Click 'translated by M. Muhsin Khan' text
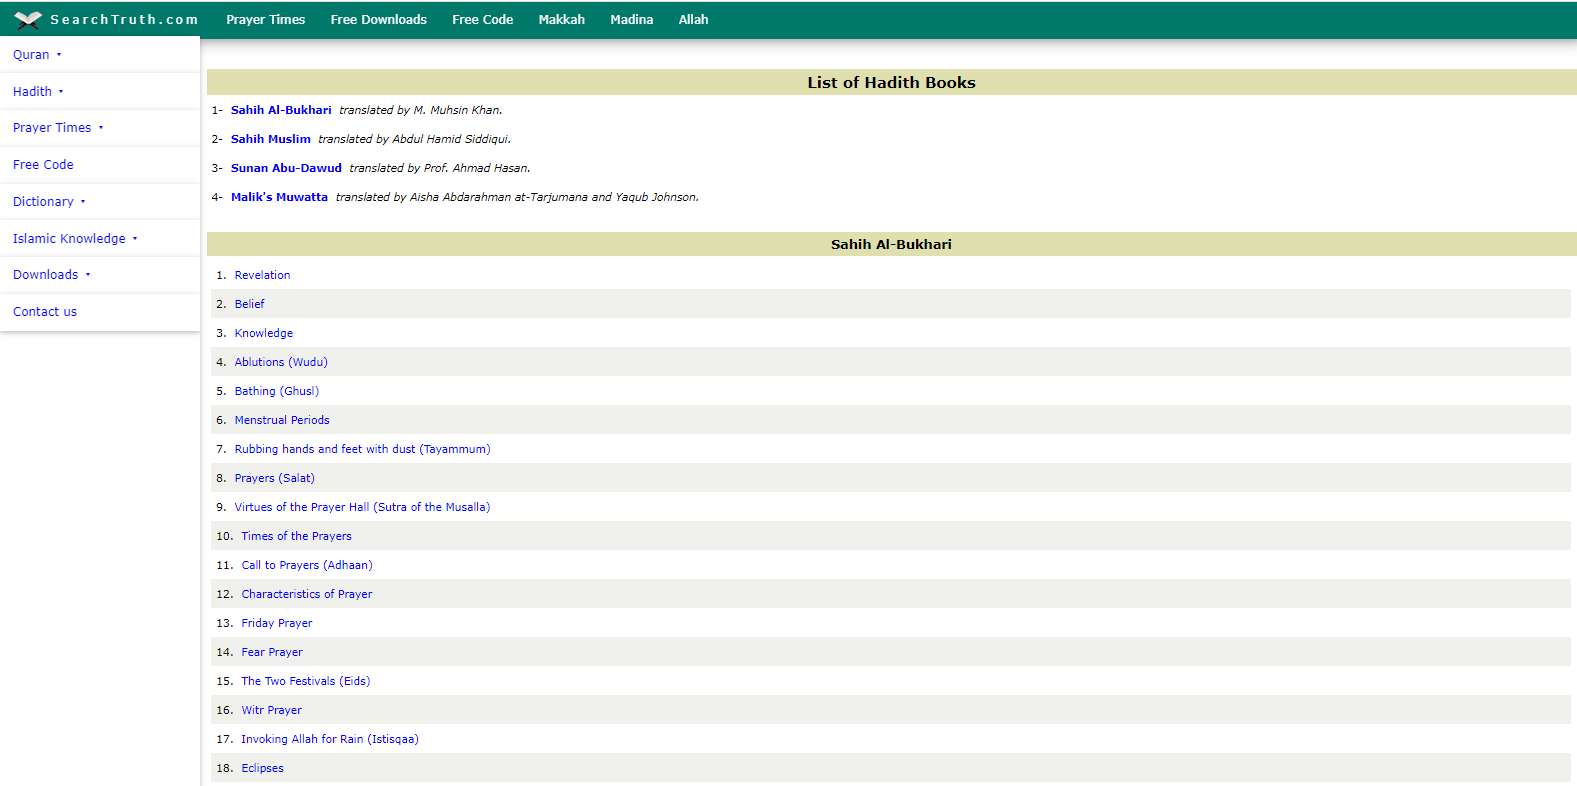The height and width of the screenshot is (786, 1577). pyautogui.click(x=421, y=111)
